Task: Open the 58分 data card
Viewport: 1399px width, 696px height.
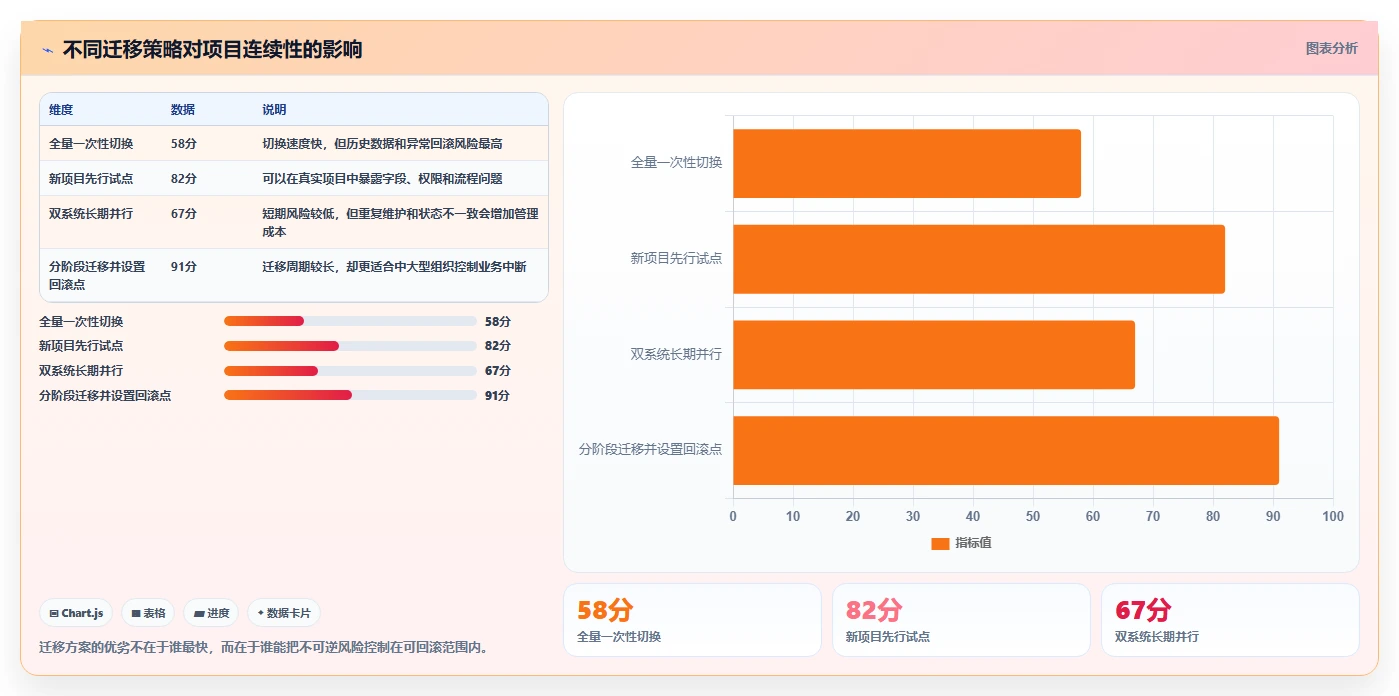Action: click(x=692, y=620)
